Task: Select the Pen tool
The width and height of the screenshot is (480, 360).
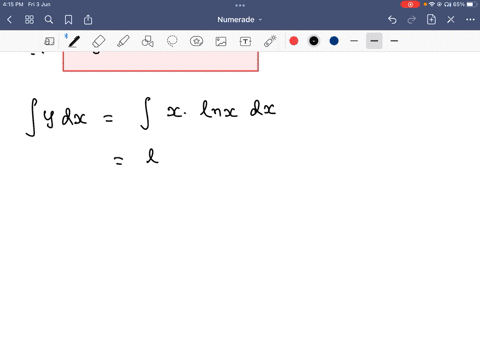Action: [x=74, y=41]
